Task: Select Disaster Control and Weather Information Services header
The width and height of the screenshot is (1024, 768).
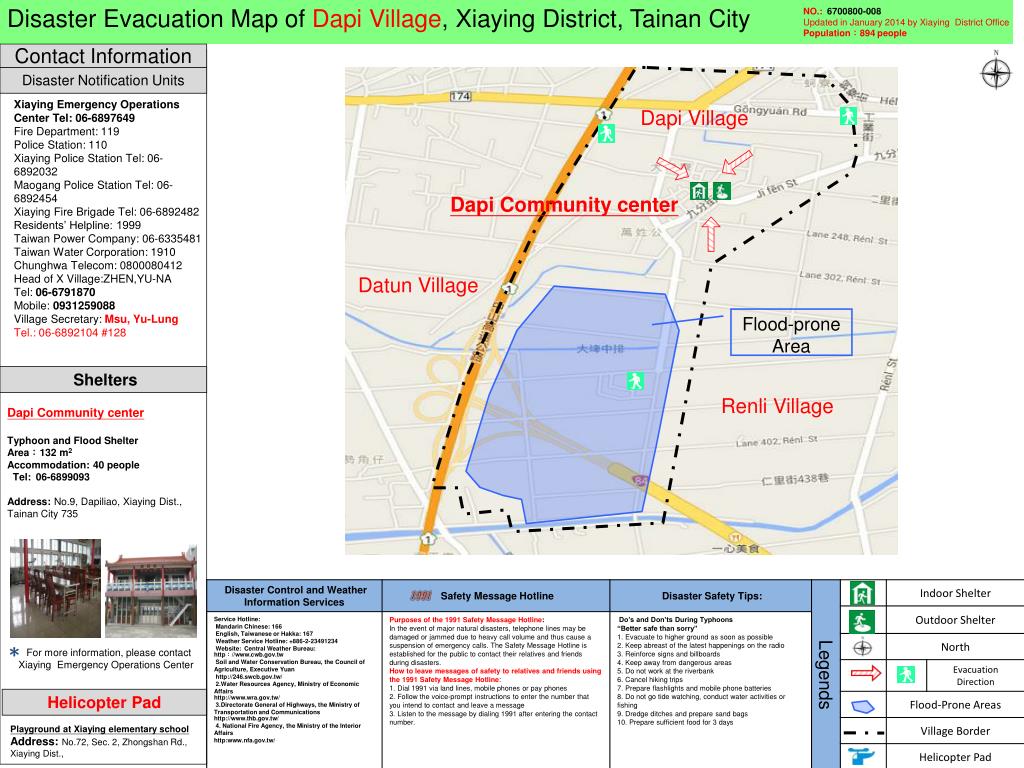Action: (x=295, y=596)
